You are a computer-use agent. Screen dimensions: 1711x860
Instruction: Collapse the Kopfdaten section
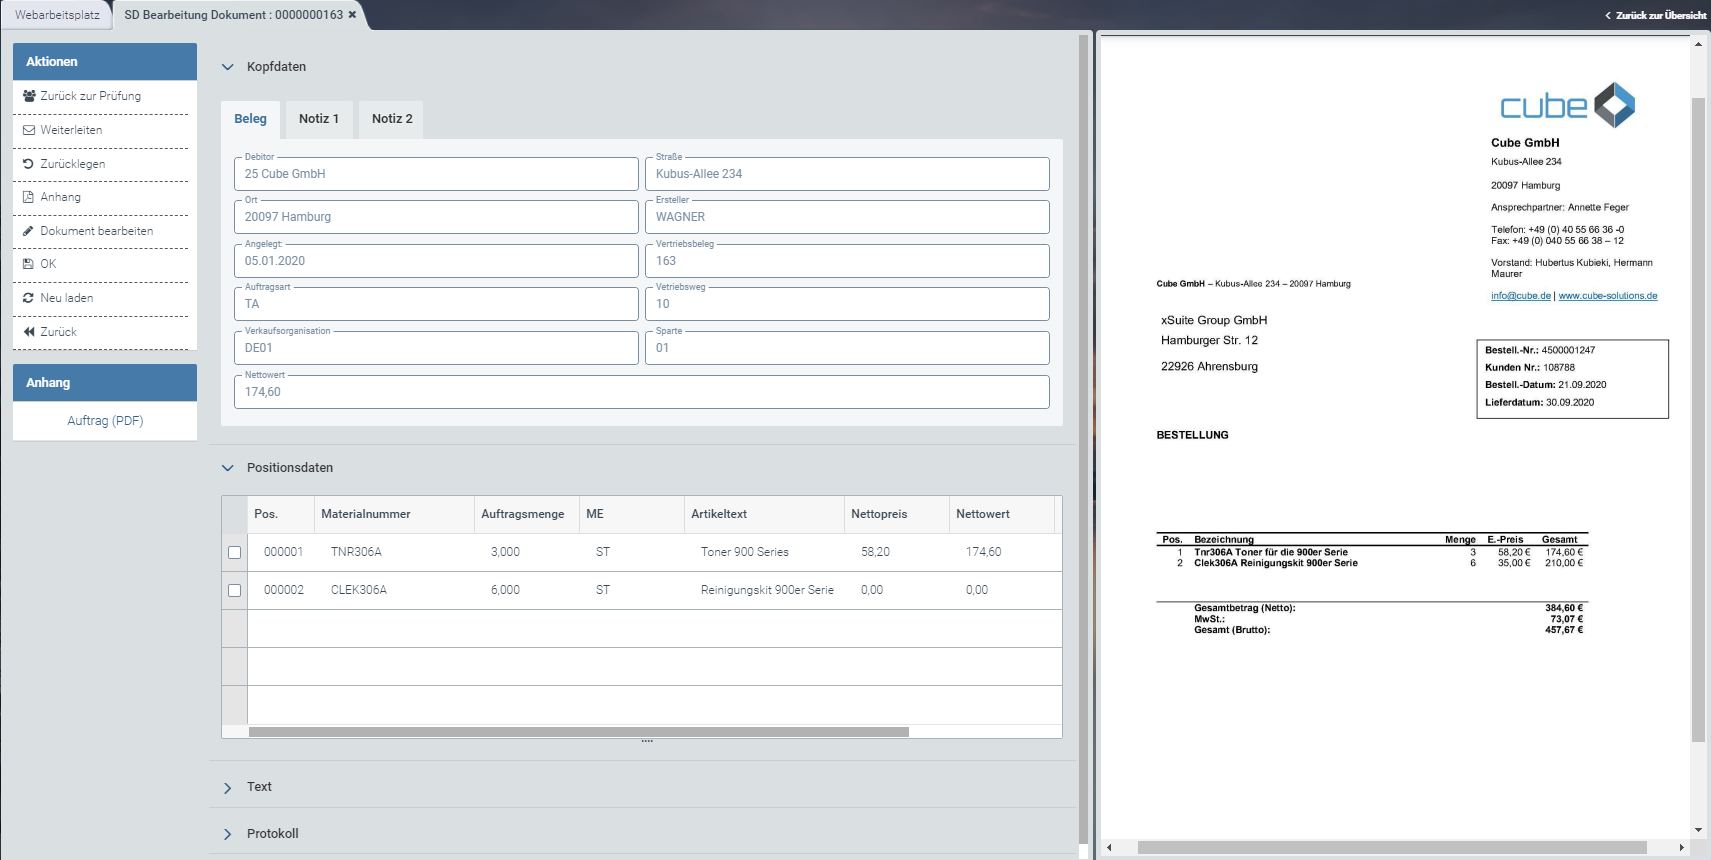(228, 67)
